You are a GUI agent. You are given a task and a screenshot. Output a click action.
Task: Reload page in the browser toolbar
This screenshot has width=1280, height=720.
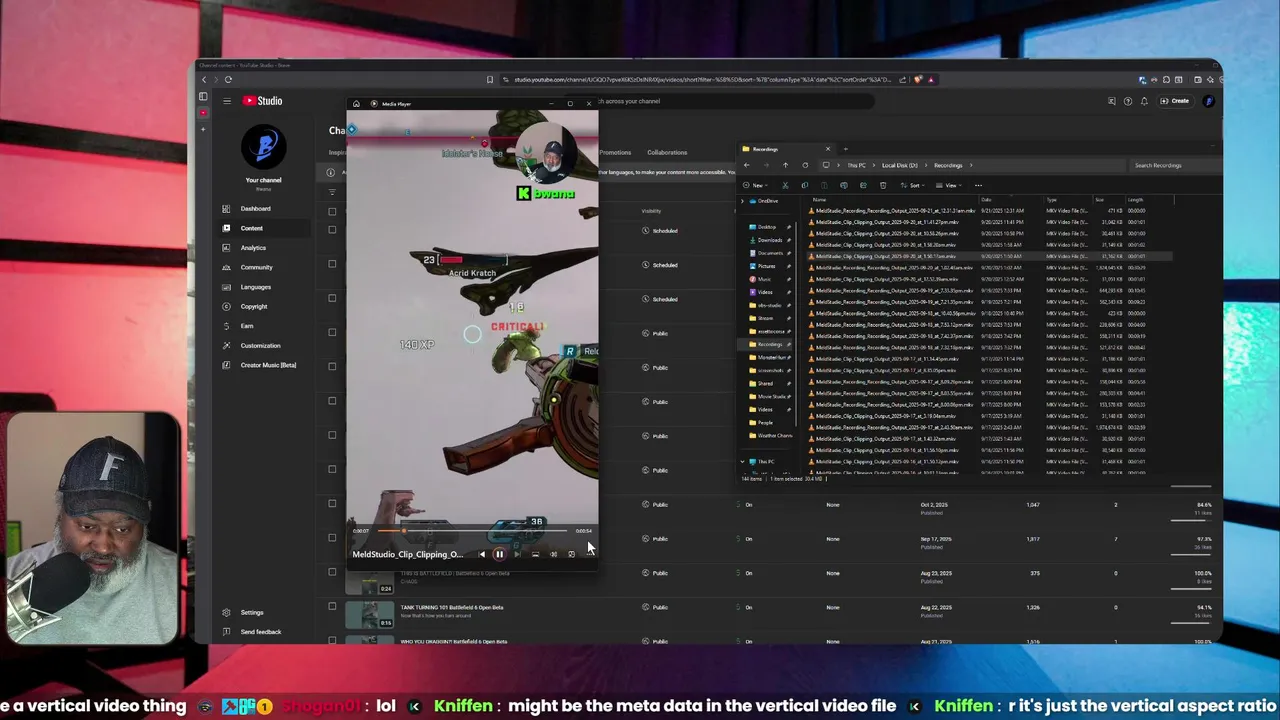228,80
